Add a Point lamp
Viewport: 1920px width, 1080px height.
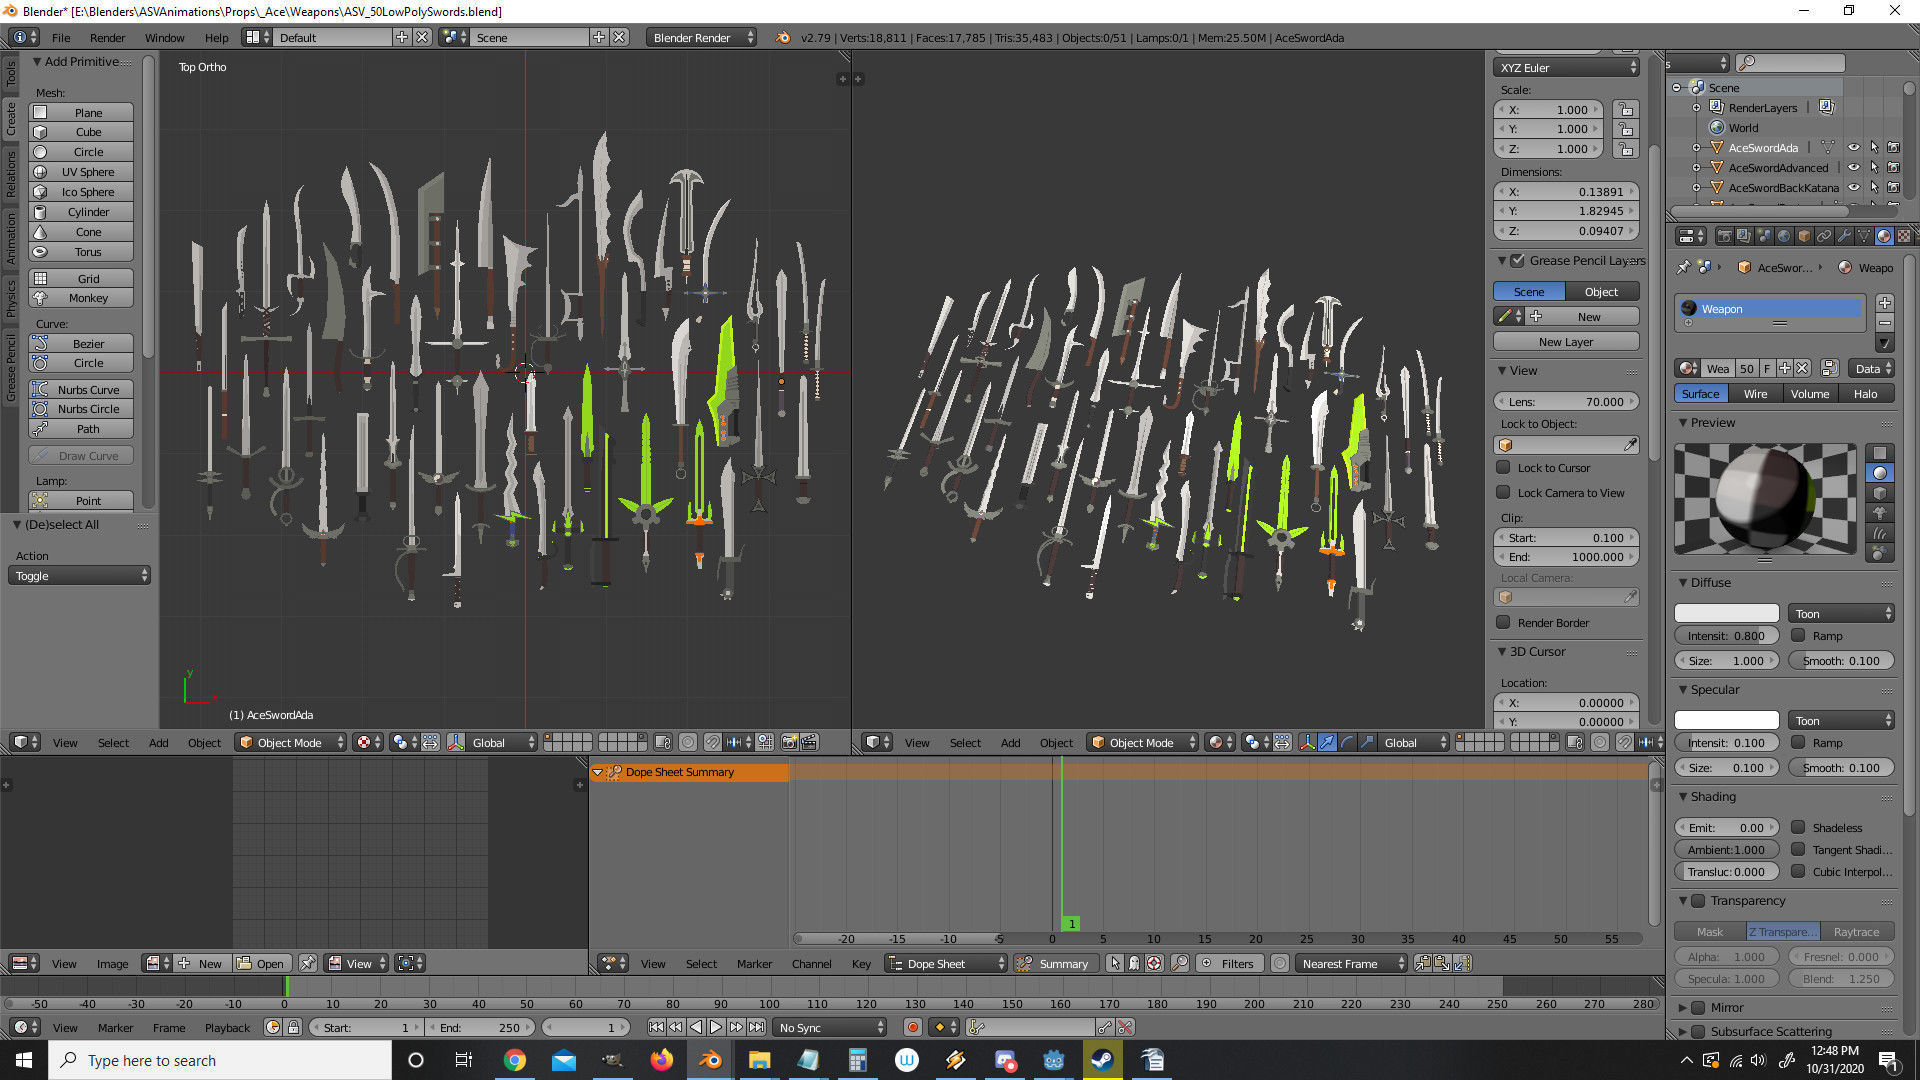[x=81, y=500]
